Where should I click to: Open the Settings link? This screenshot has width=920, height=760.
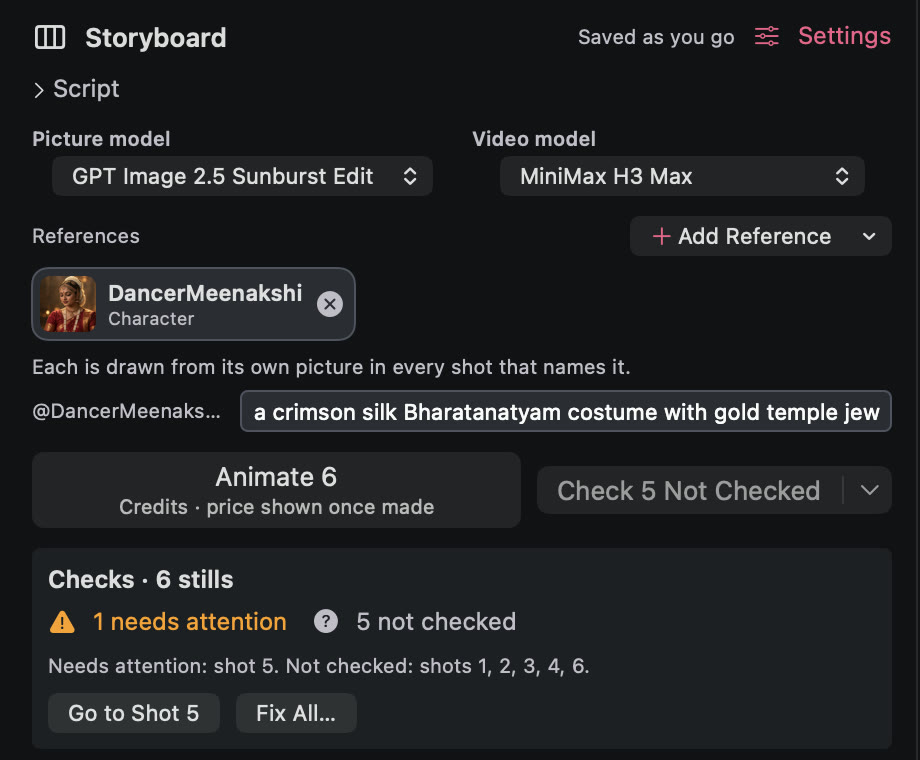click(x=844, y=36)
